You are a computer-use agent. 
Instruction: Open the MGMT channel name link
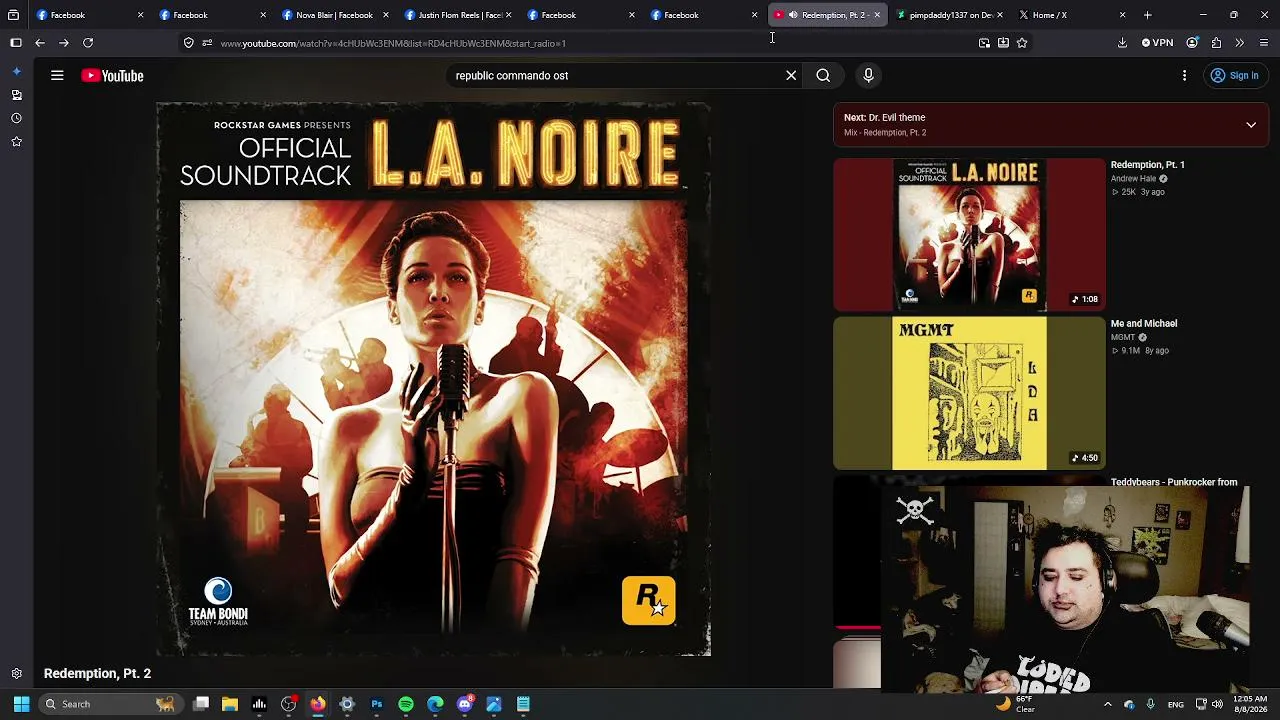pyautogui.click(x=1123, y=338)
